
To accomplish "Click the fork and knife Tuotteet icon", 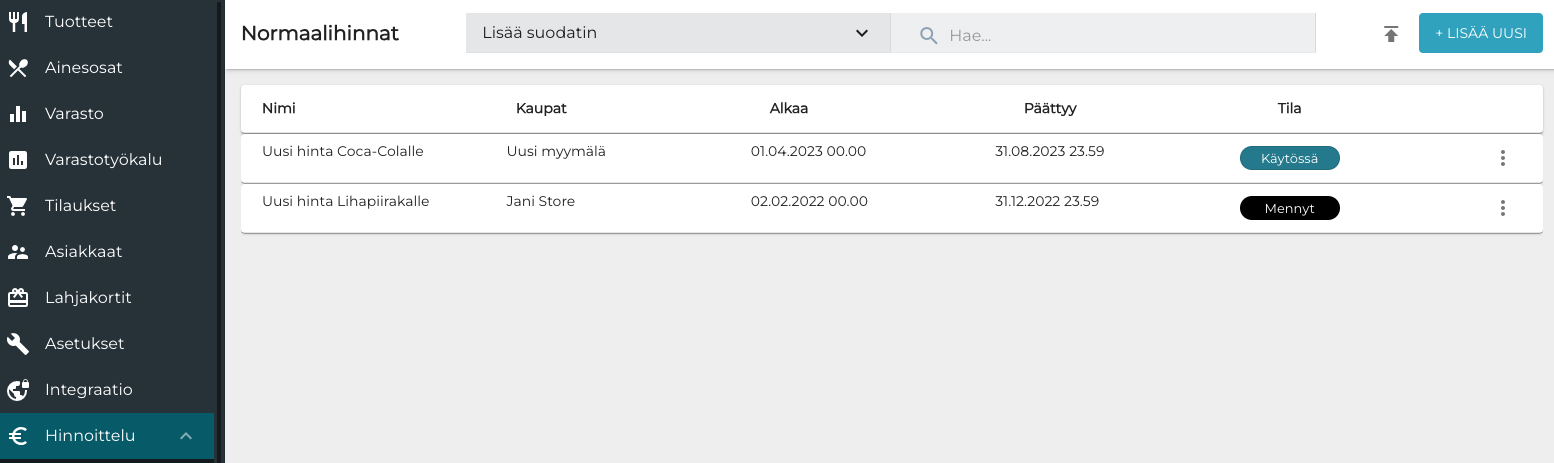I will pos(18,22).
